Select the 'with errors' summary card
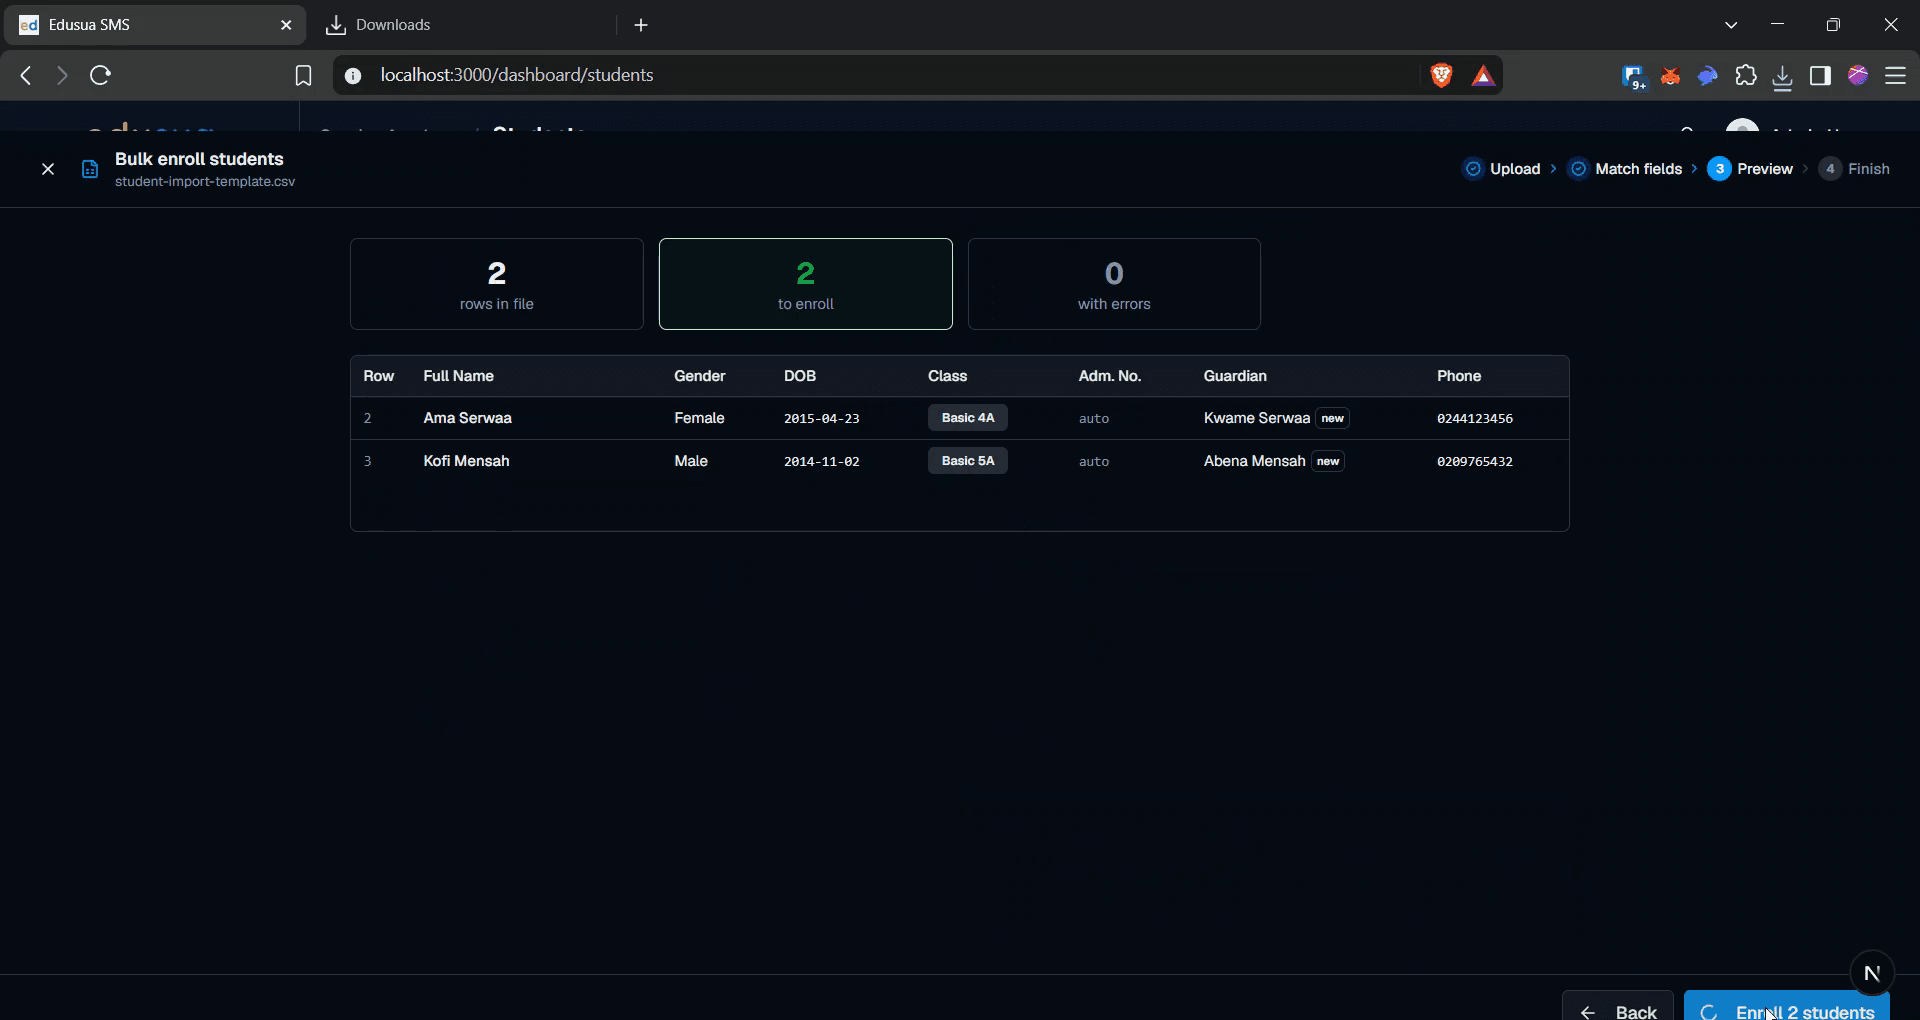The width and height of the screenshot is (1920, 1020). tap(1114, 284)
